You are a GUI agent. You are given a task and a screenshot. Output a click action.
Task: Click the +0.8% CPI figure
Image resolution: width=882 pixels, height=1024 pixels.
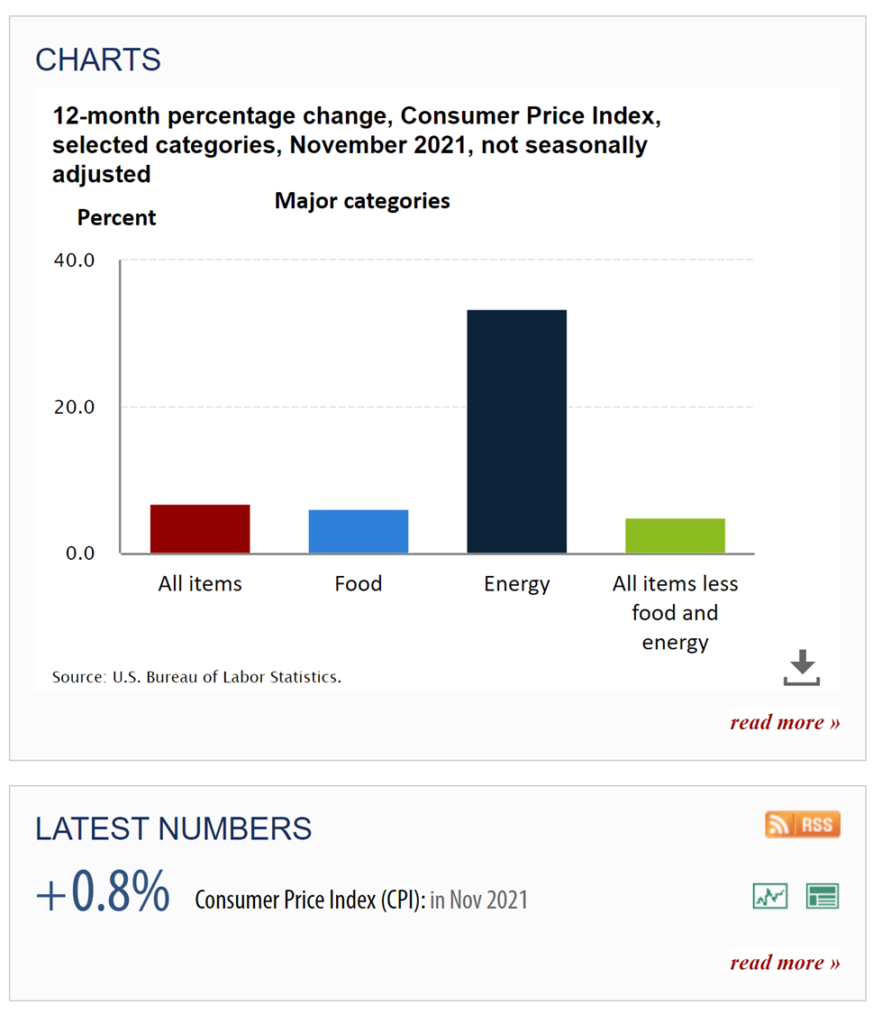(x=103, y=892)
